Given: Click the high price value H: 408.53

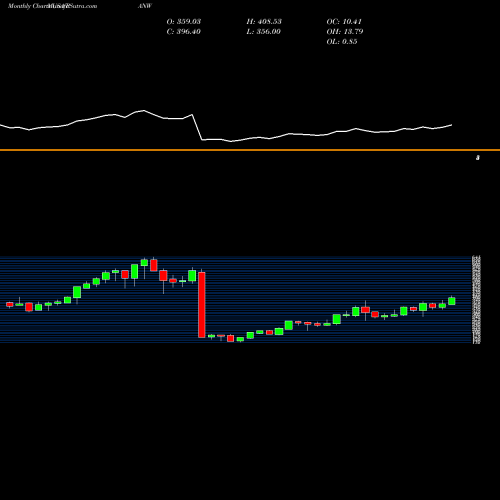Looking at the screenshot, I should [x=264, y=22].
